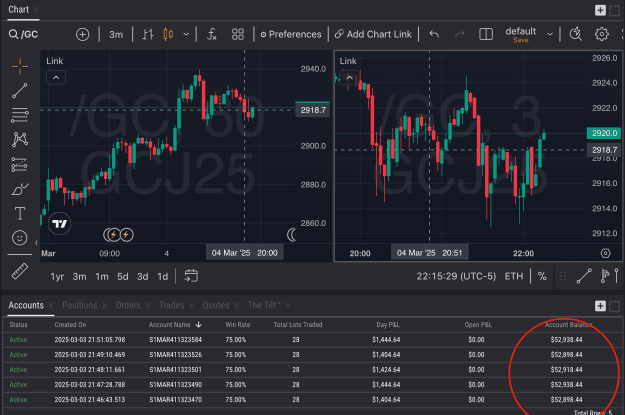Open the go to date calendar icon

pos(191,276)
